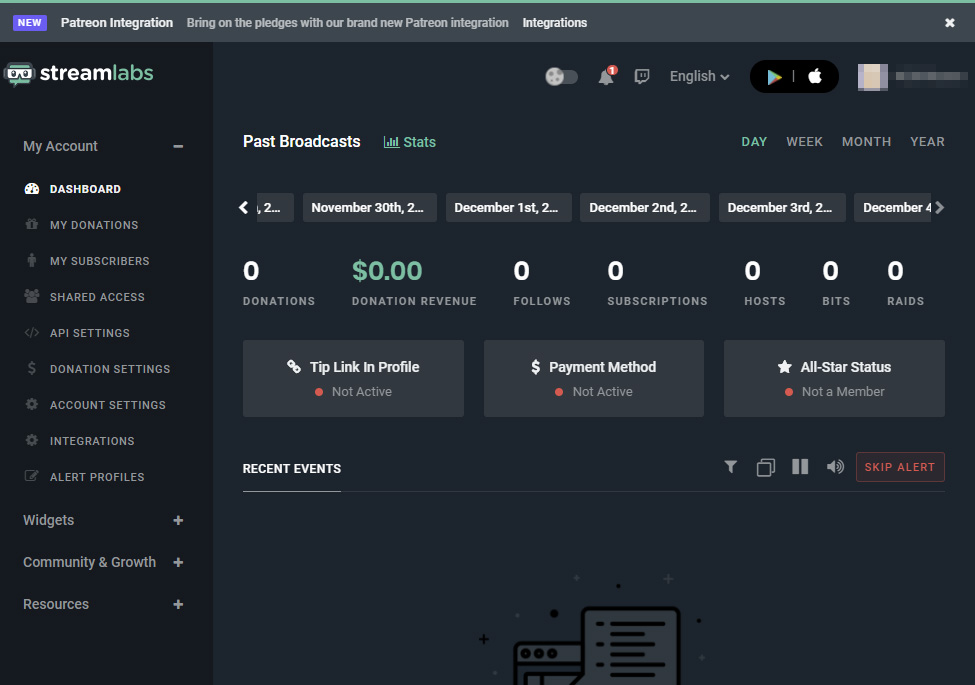Image resolution: width=975 pixels, height=685 pixels.
Task: Select the December 2nd broadcast
Action: point(645,208)
